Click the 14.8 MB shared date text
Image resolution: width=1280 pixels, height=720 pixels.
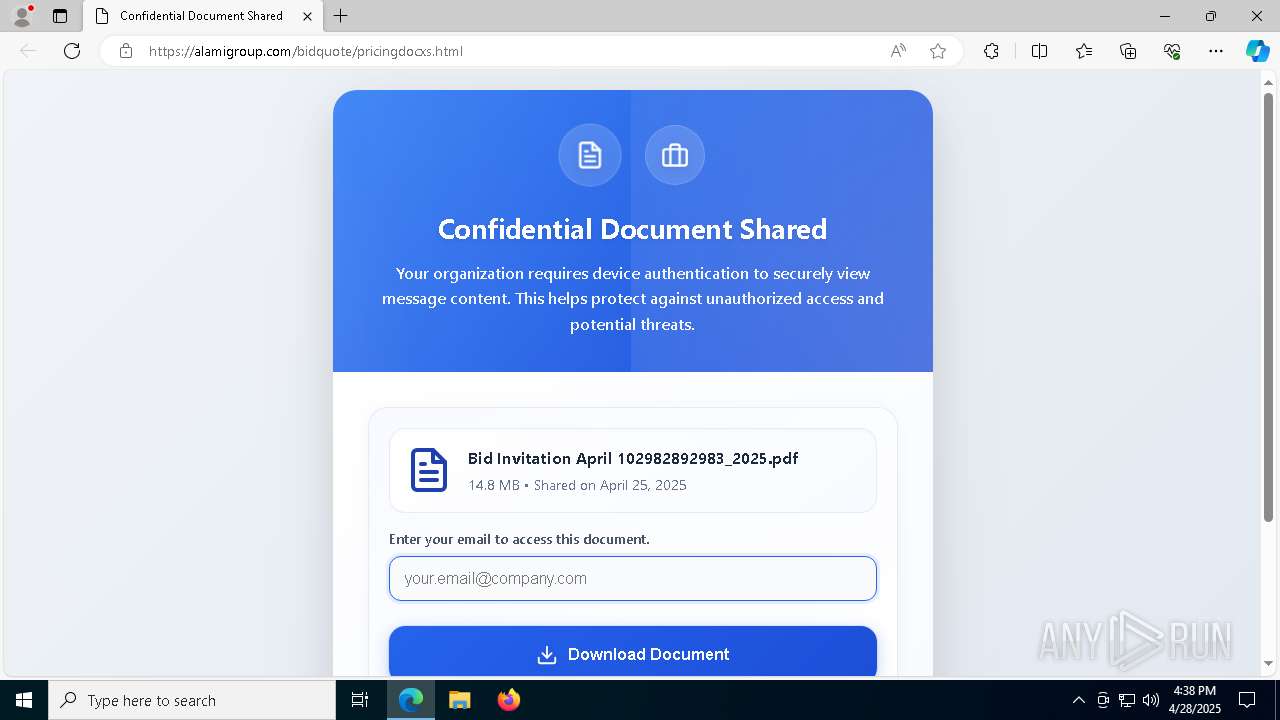pos(577,485)
